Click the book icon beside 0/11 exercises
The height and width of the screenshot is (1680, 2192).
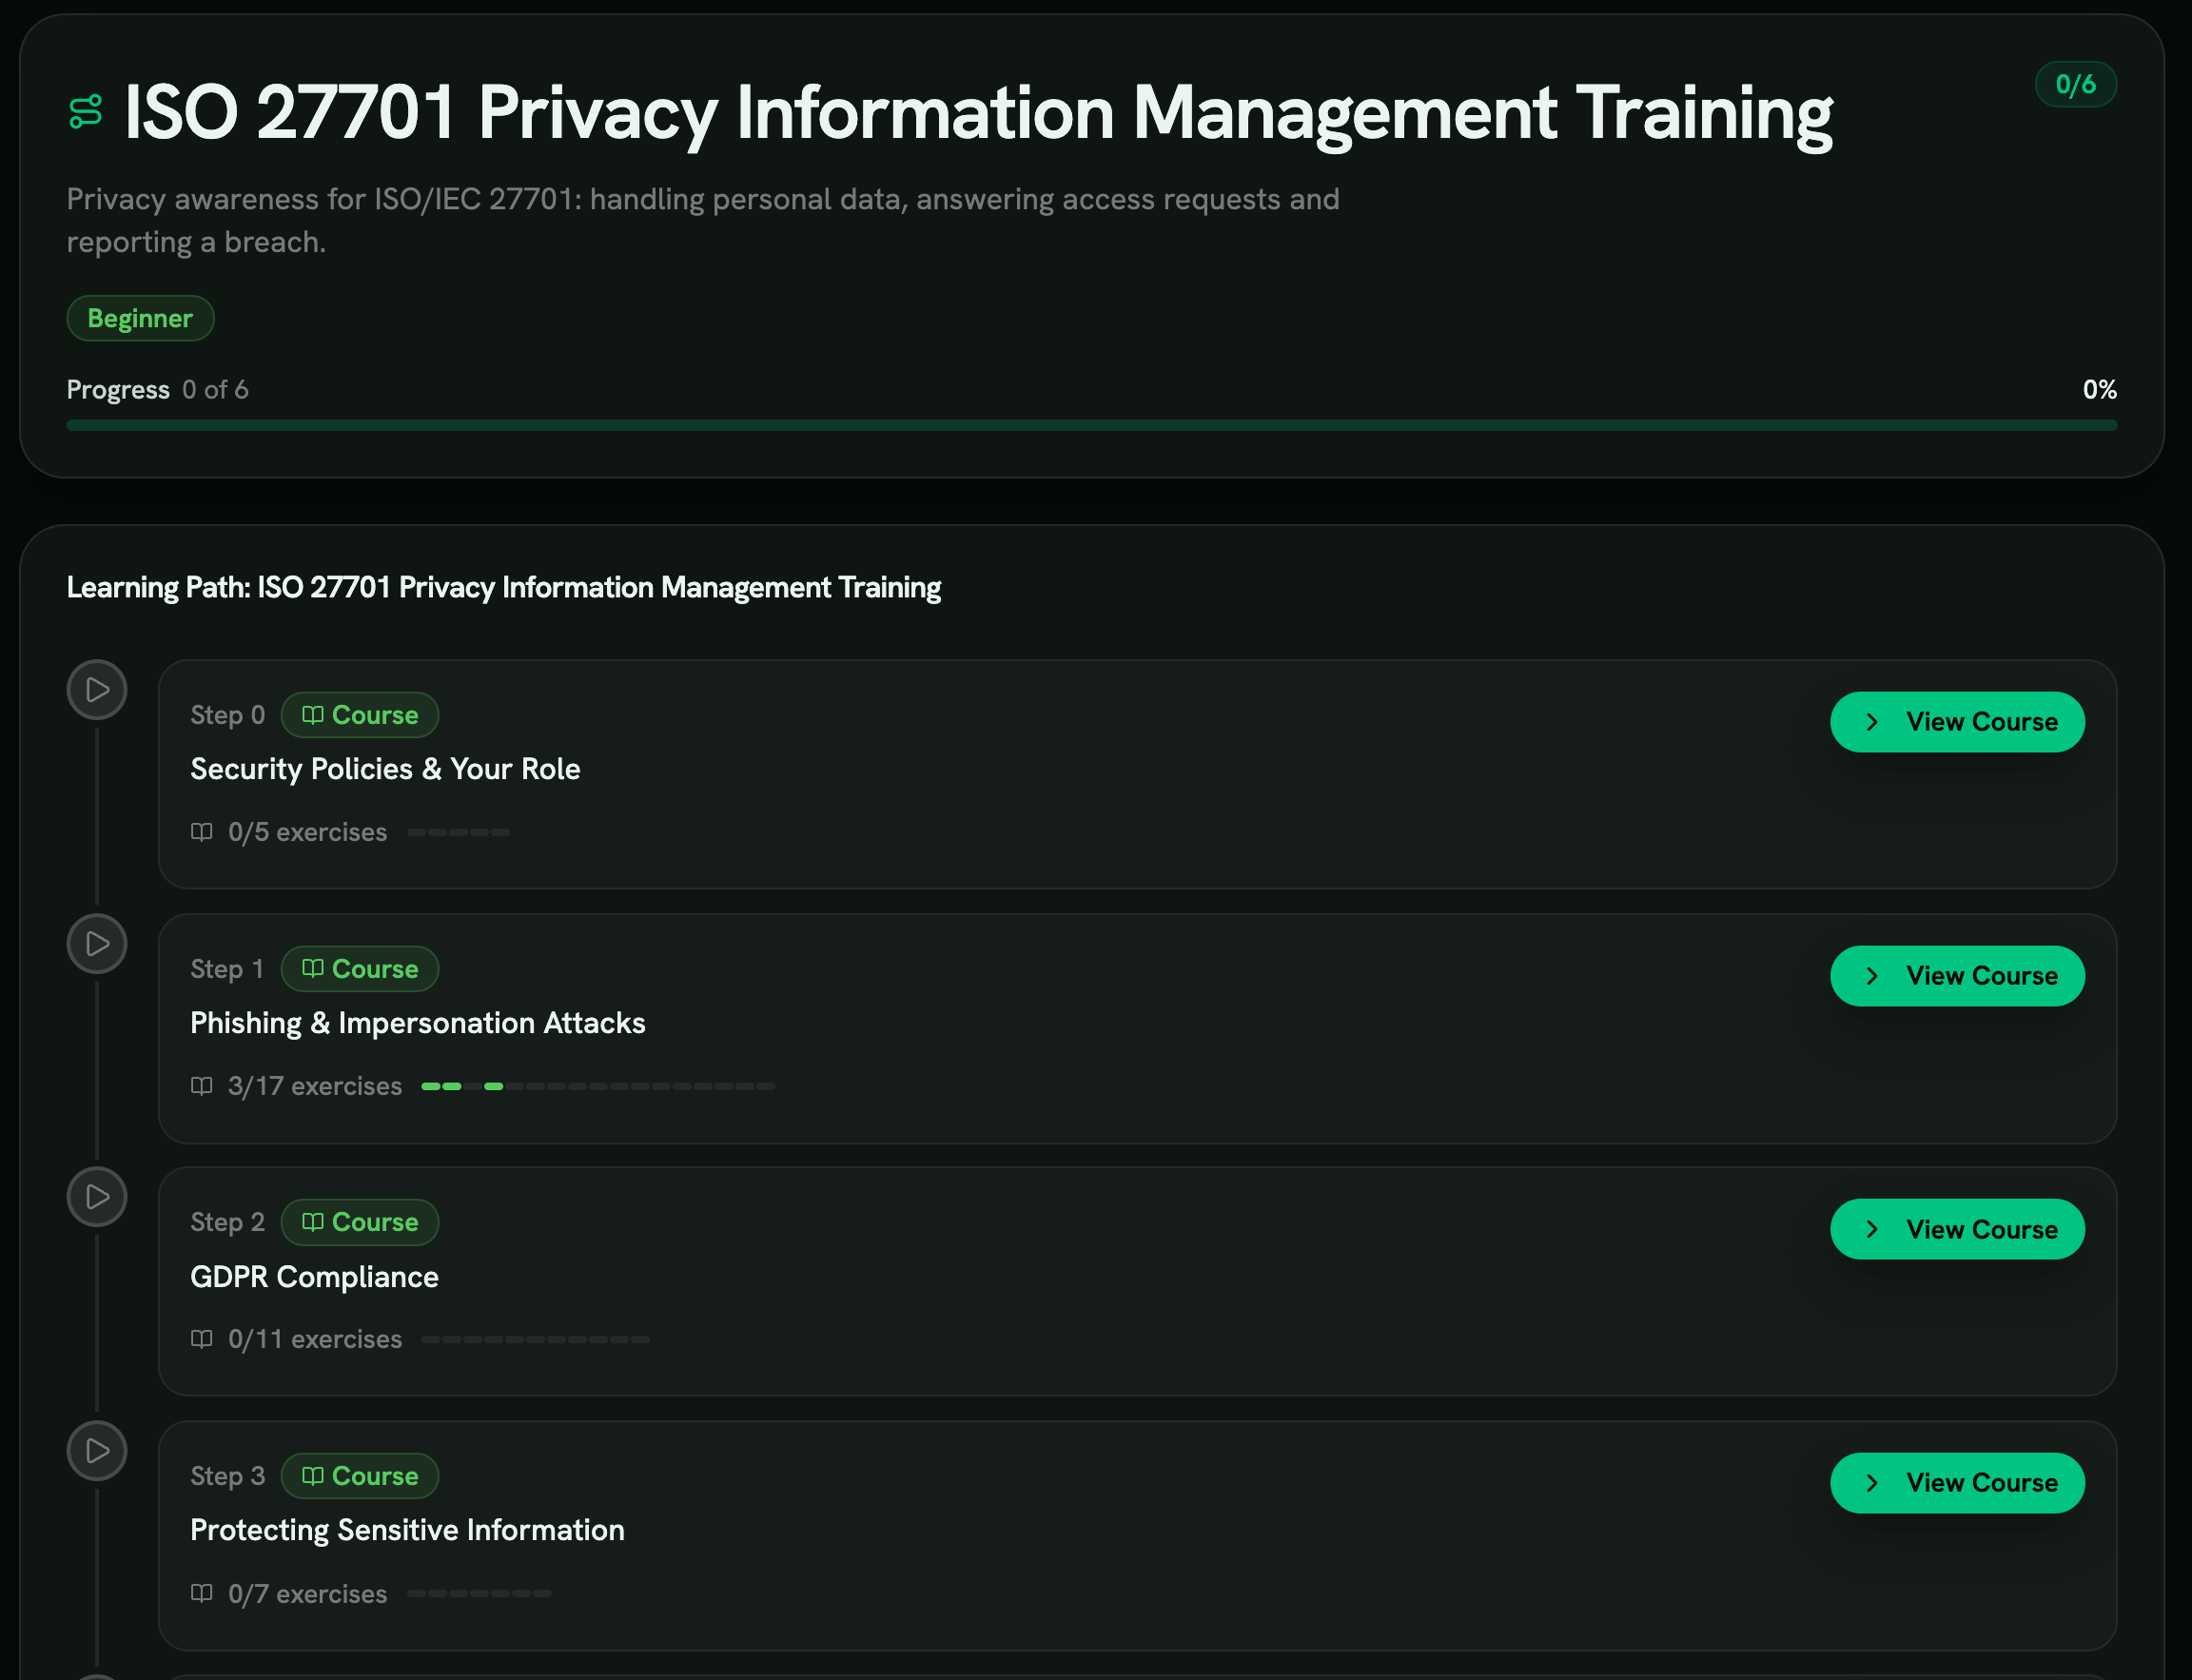[202, 1339]
